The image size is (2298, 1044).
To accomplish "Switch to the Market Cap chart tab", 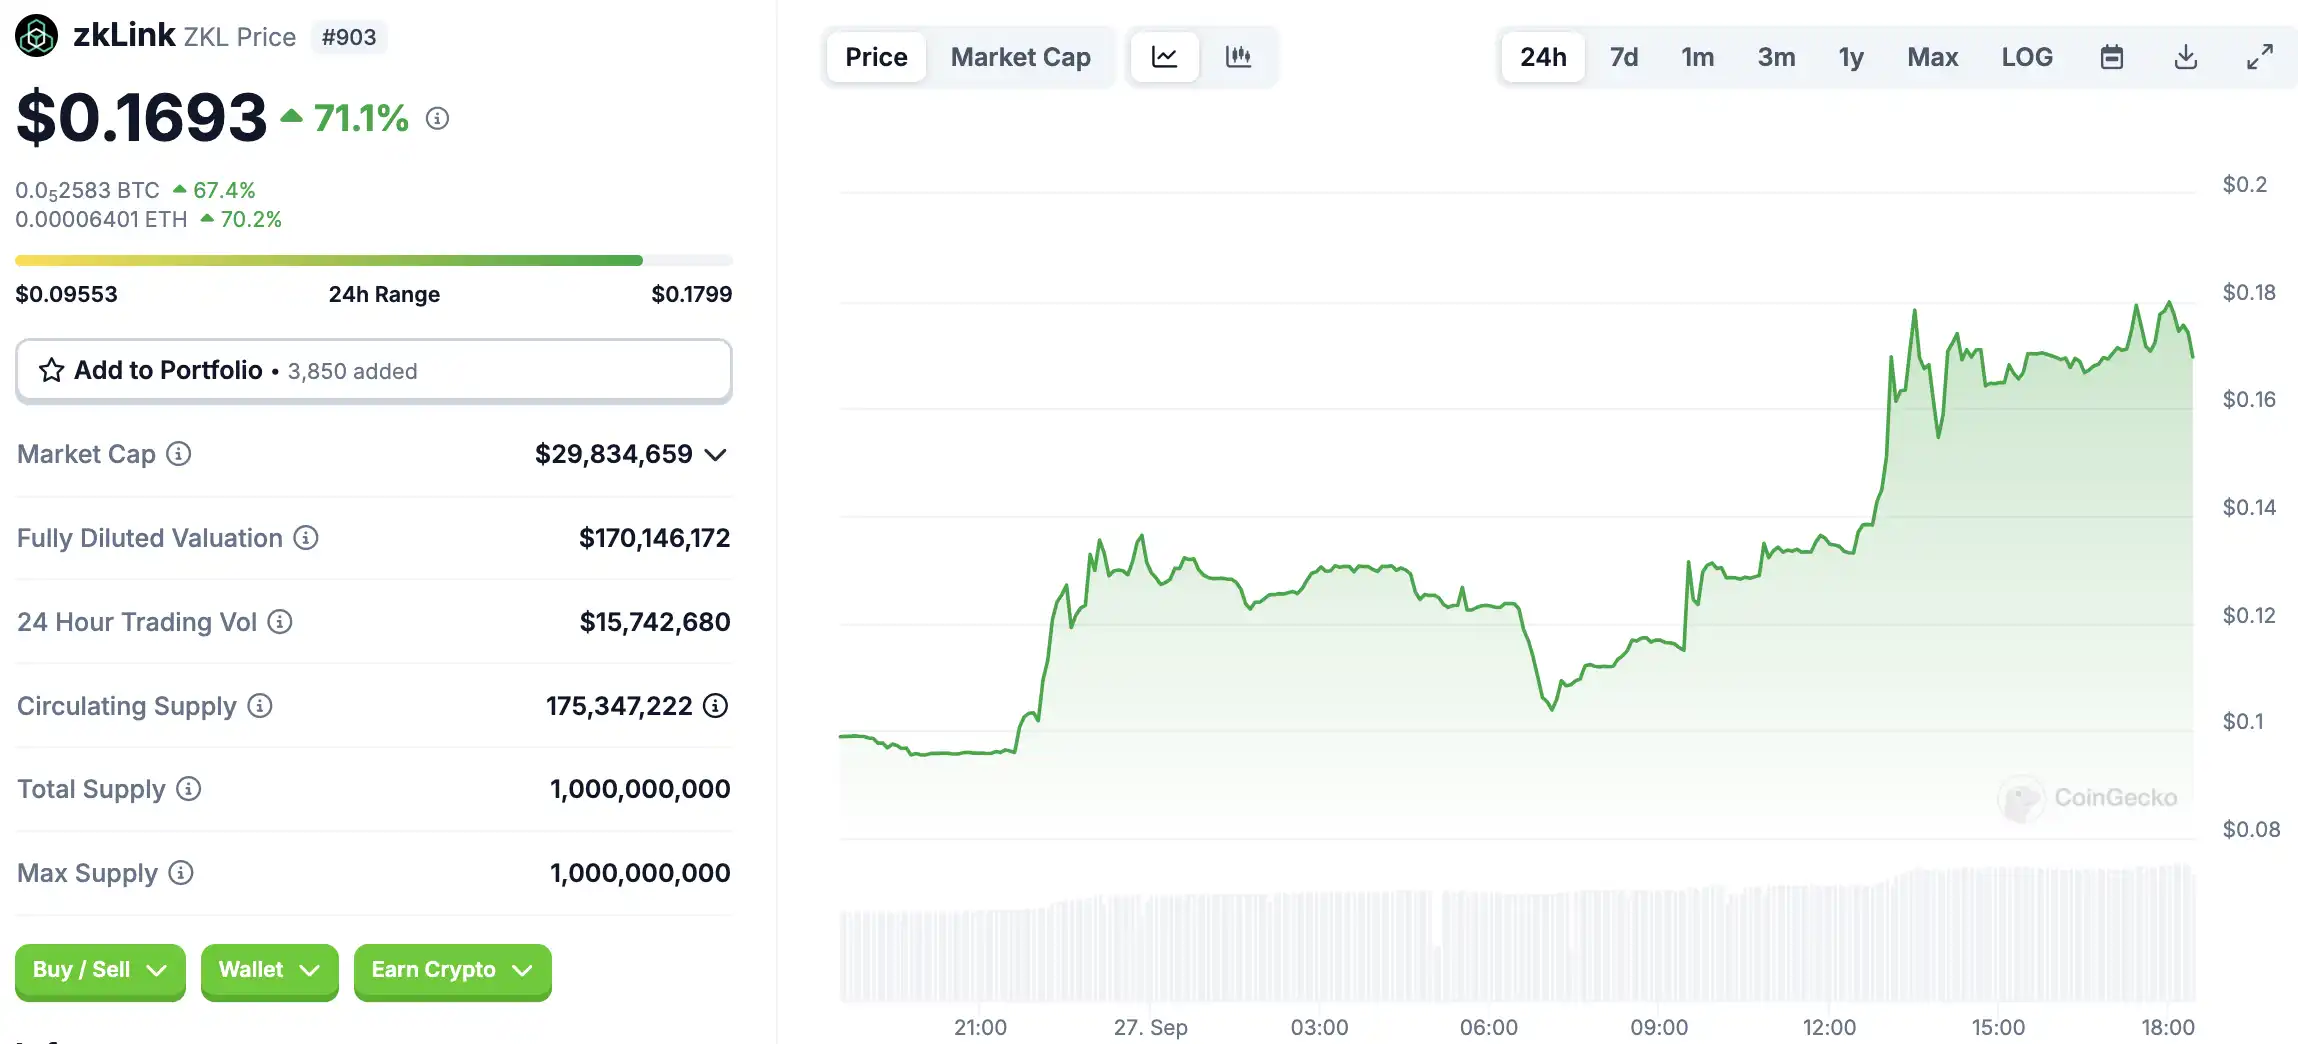I will coord(1020,57).
